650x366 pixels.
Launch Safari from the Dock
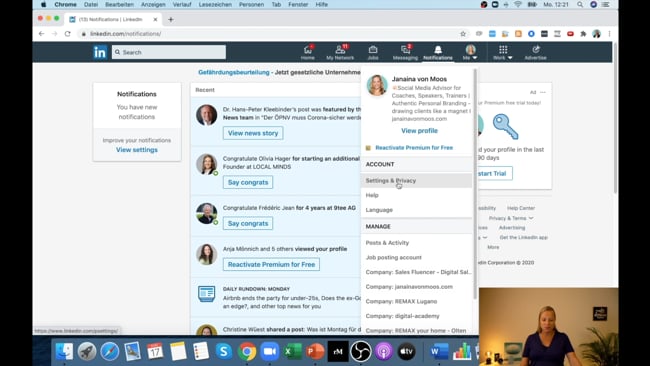(109, 351)
